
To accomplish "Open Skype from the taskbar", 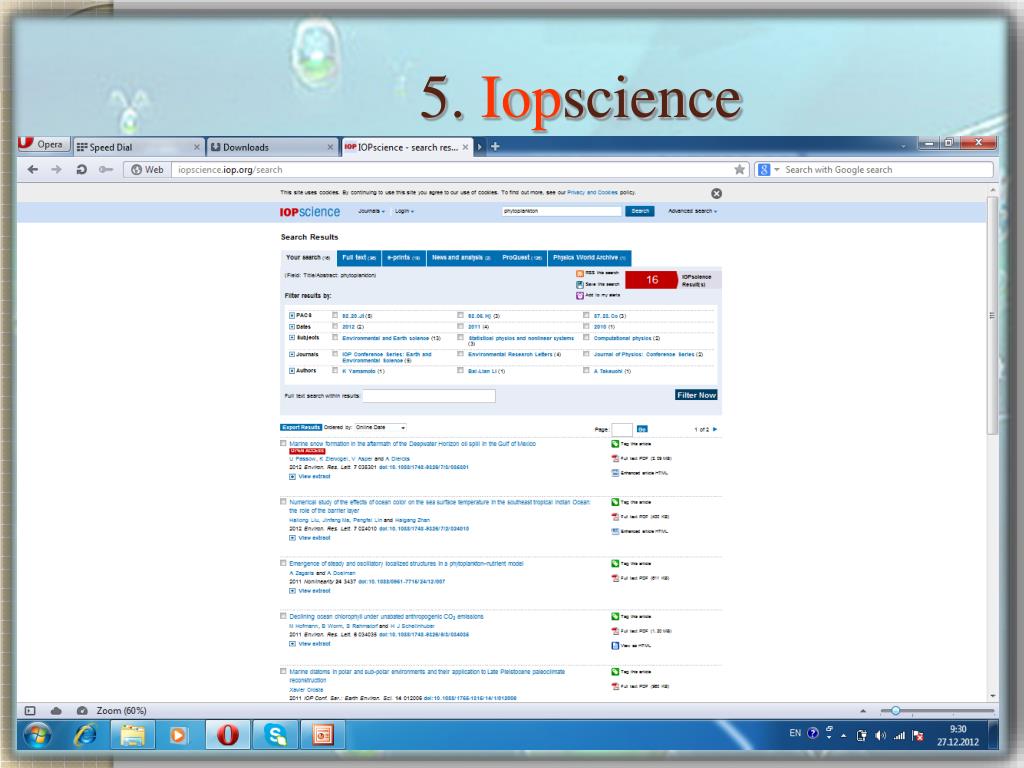I will (x=275, y=735).
